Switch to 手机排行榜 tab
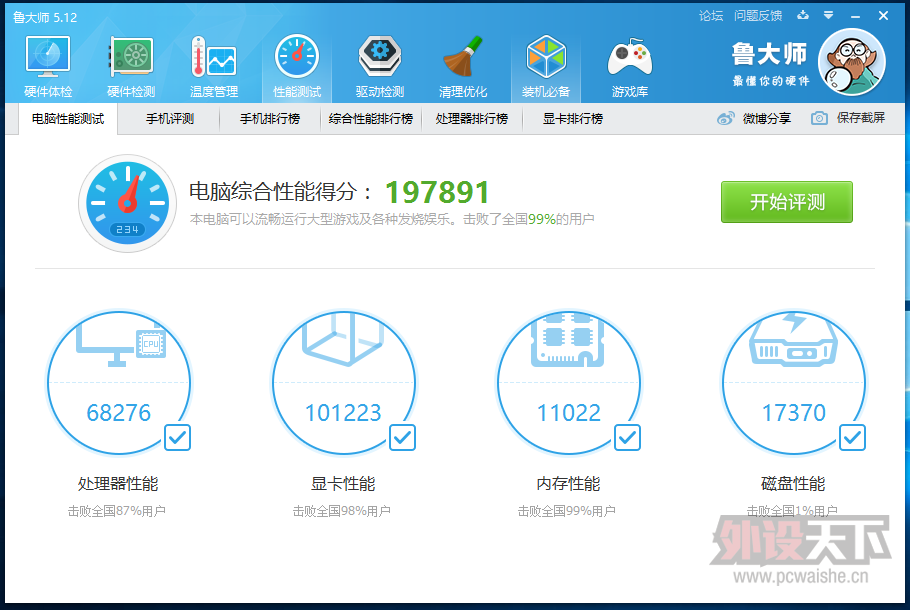This screenshot has height=610, width=910. pyautogui.click(x=270, y=119)
